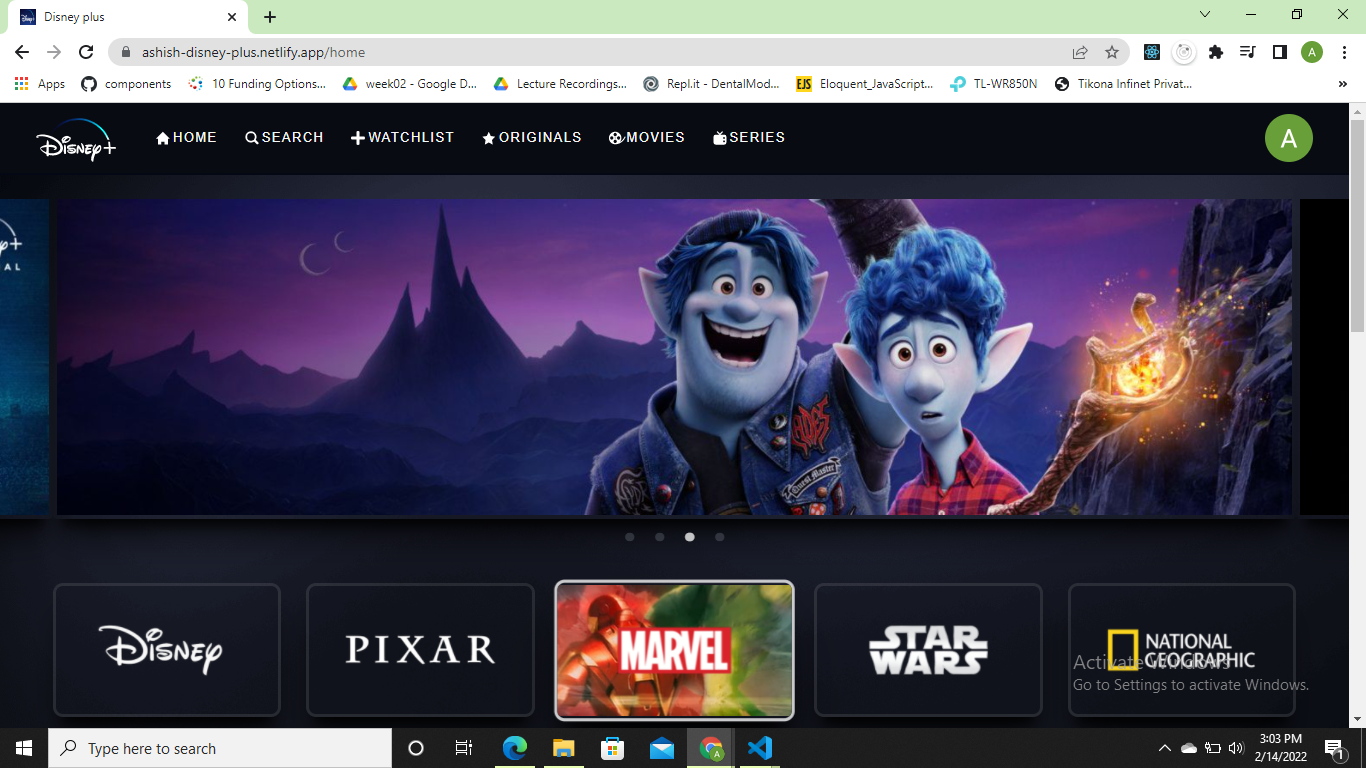Open ORIGINALS nav item
The height and width of the screenshot is (768, 1366).
[531, 138]
